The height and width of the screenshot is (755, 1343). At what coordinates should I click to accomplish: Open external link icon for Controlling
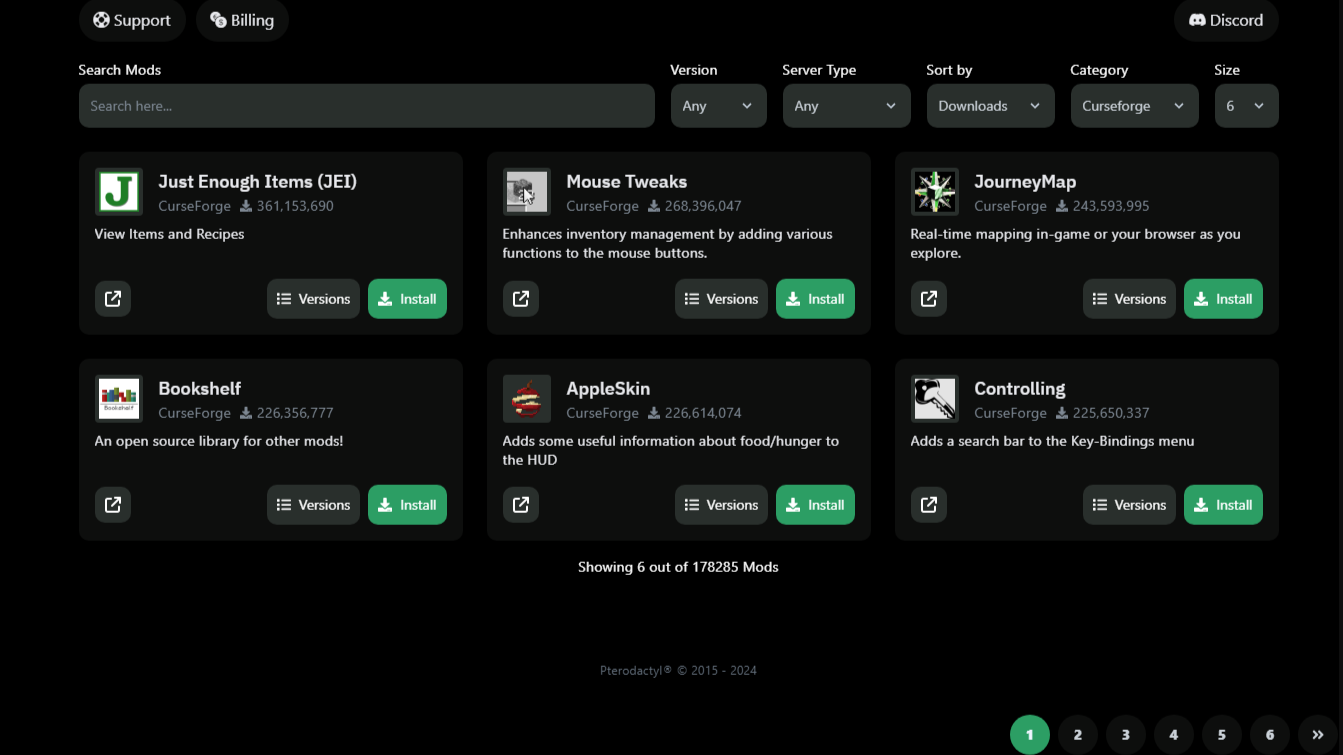coord(929,505)
